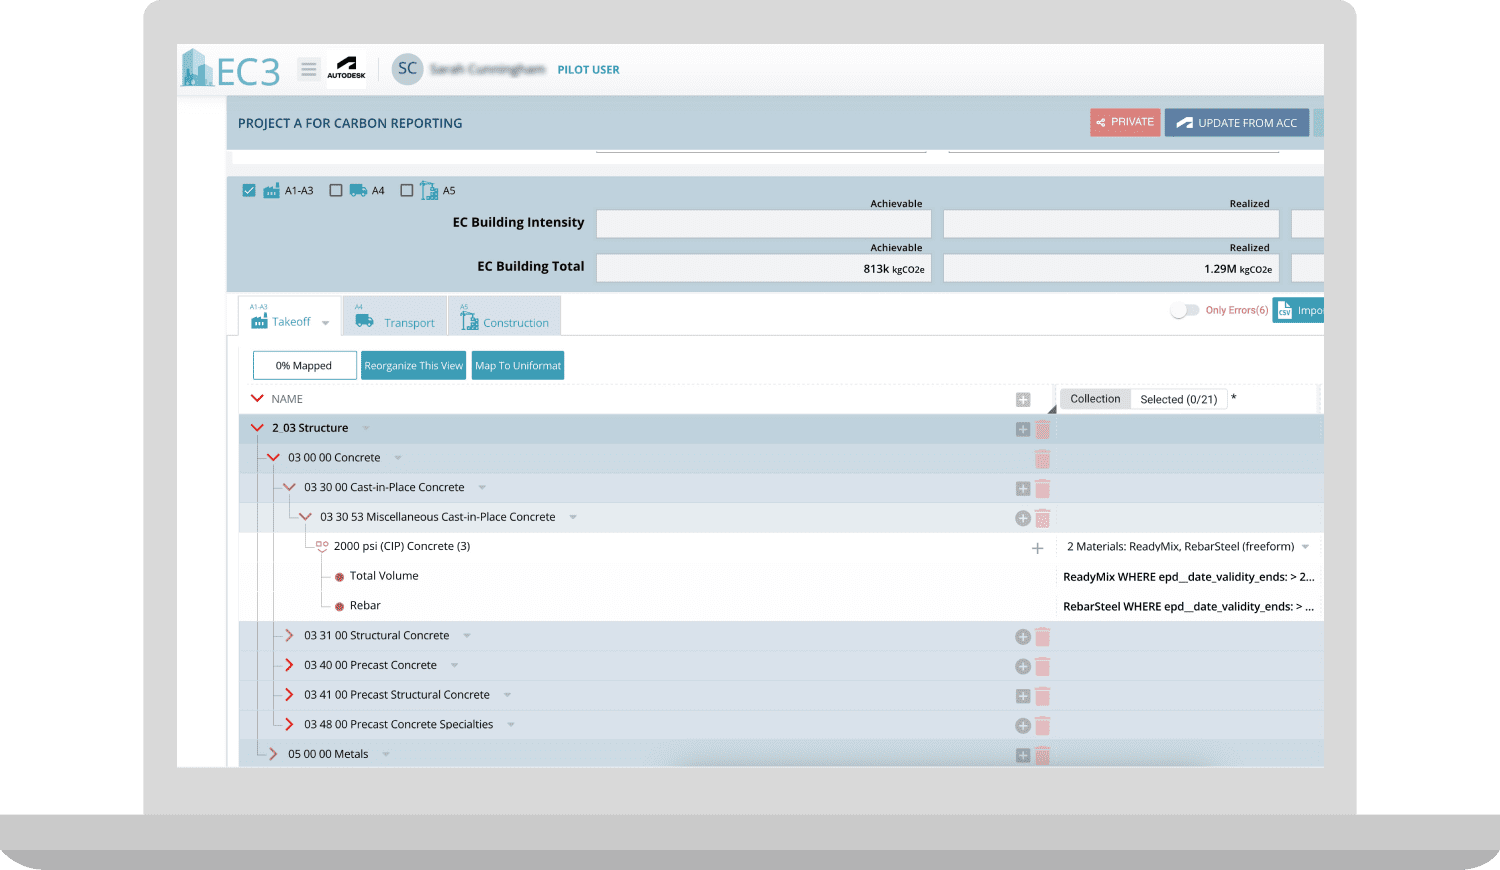Collapse the 03 00 00 Concrete node

[x=273, y=458]
